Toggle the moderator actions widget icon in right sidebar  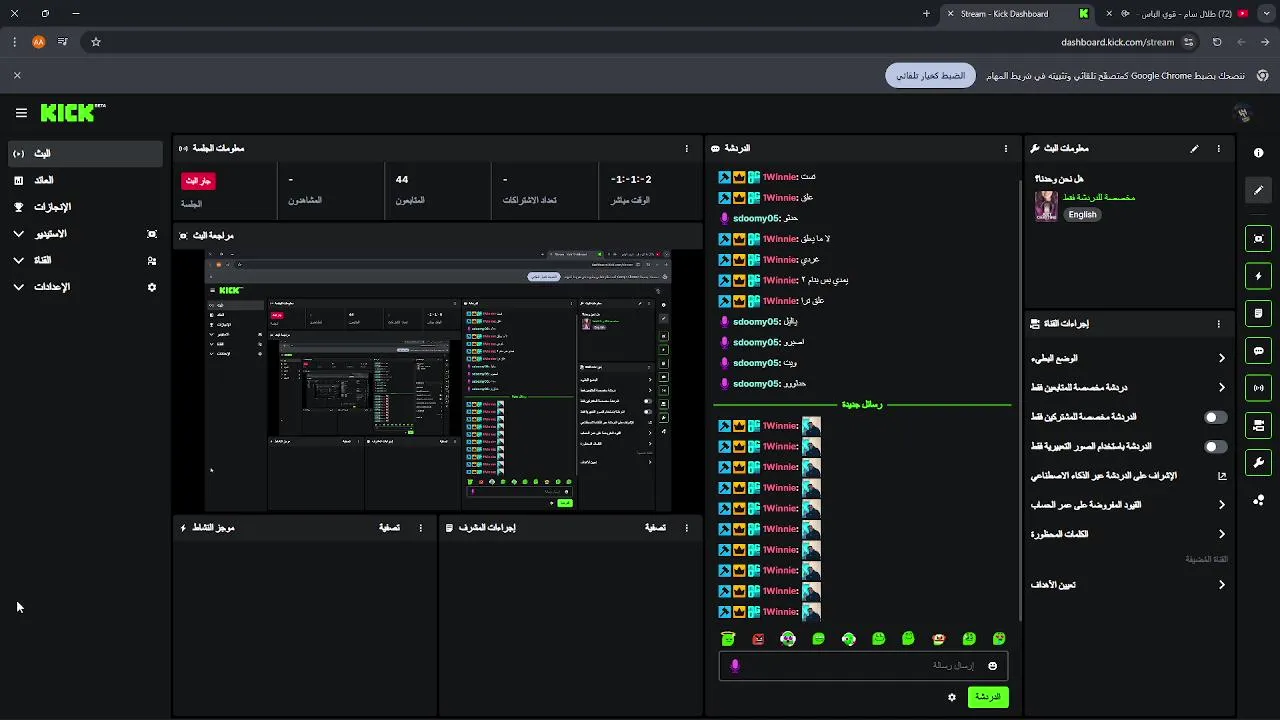pos(1258,426)
